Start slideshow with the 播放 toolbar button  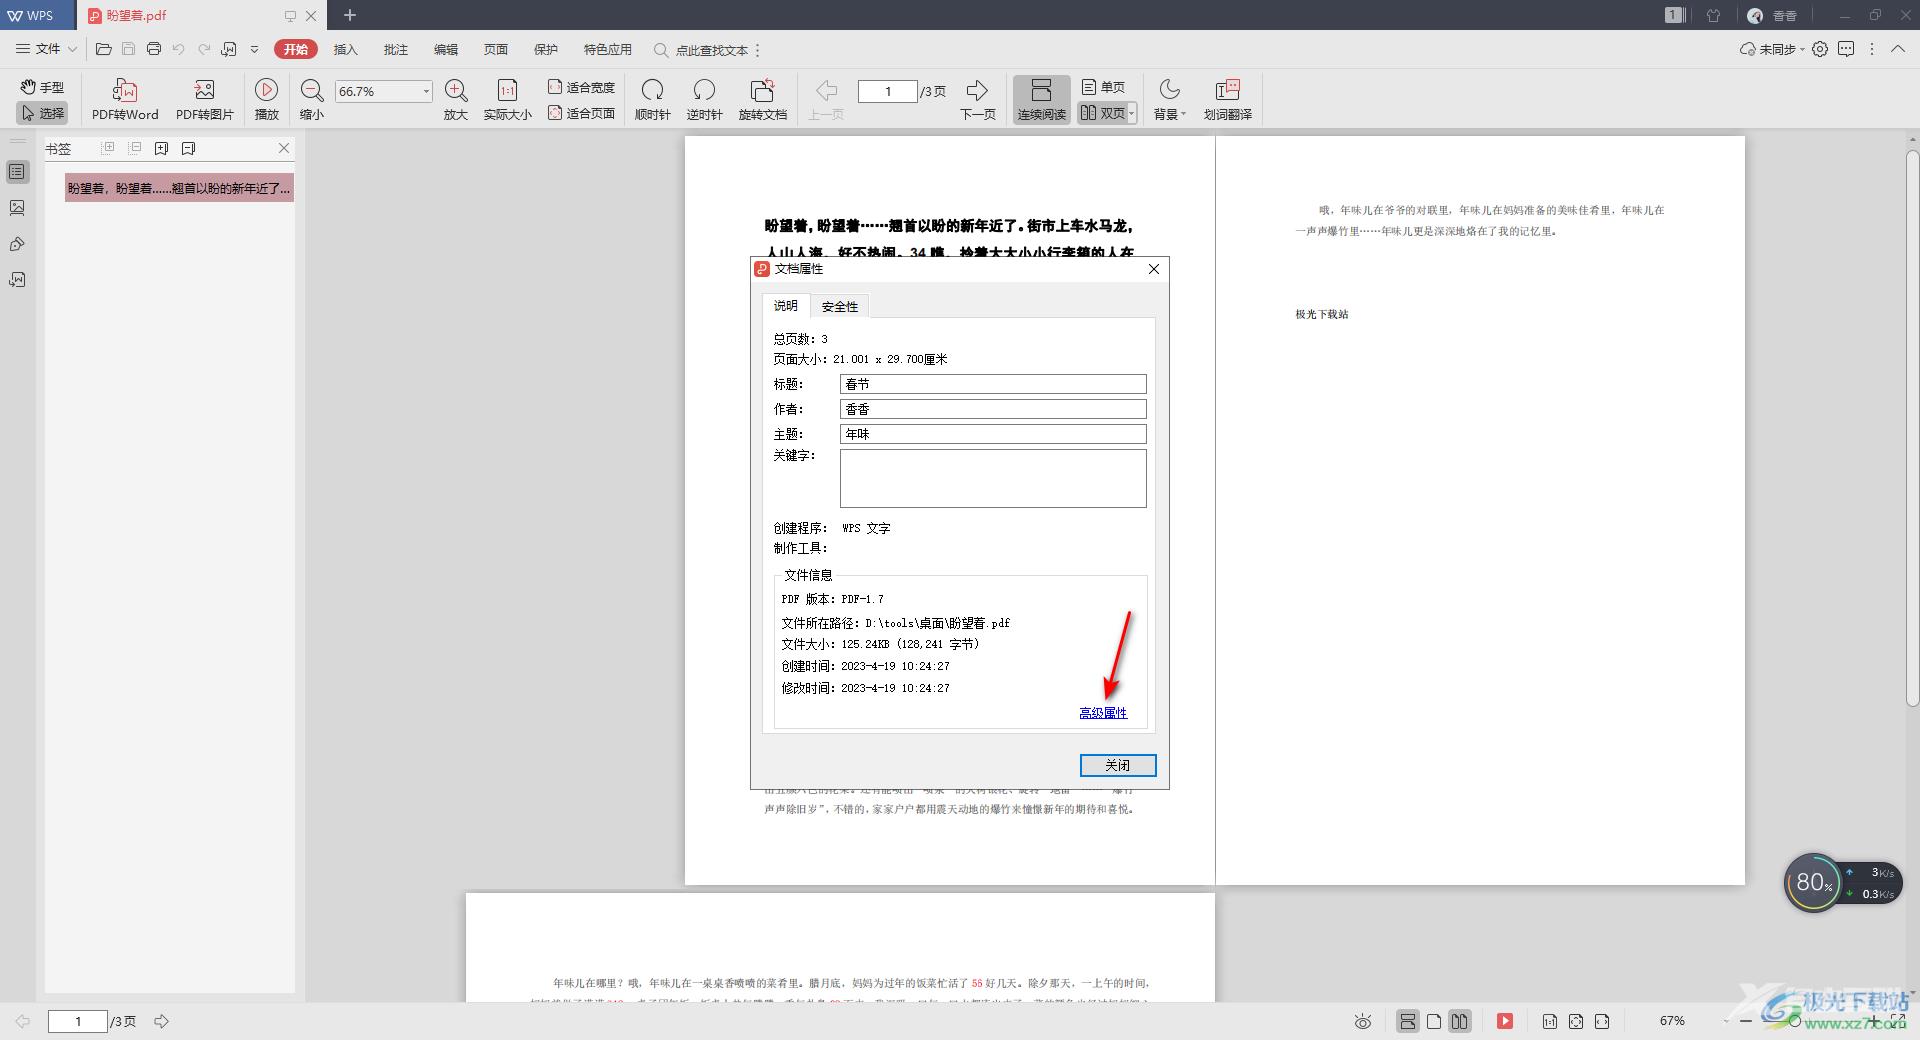[266, 100]
